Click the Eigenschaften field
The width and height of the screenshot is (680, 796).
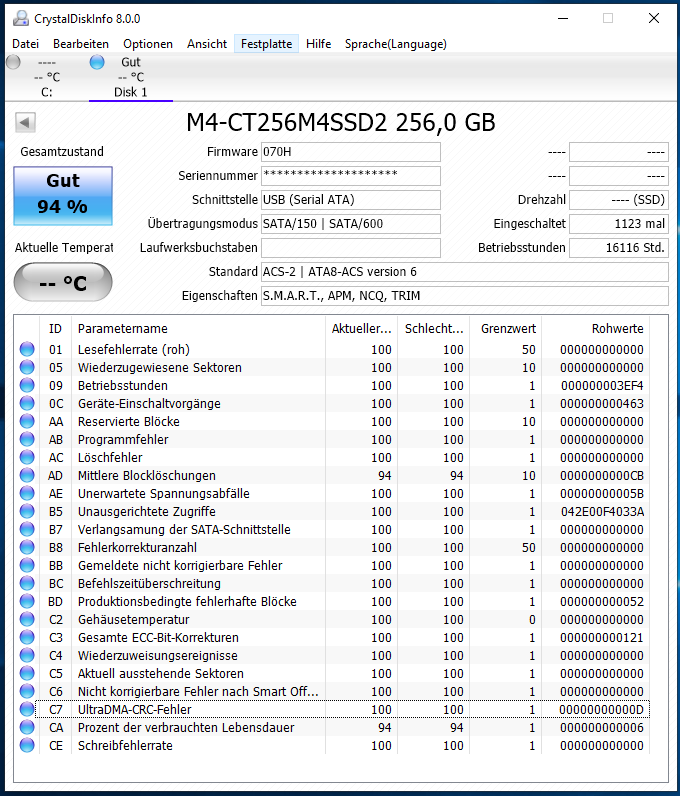465,295
